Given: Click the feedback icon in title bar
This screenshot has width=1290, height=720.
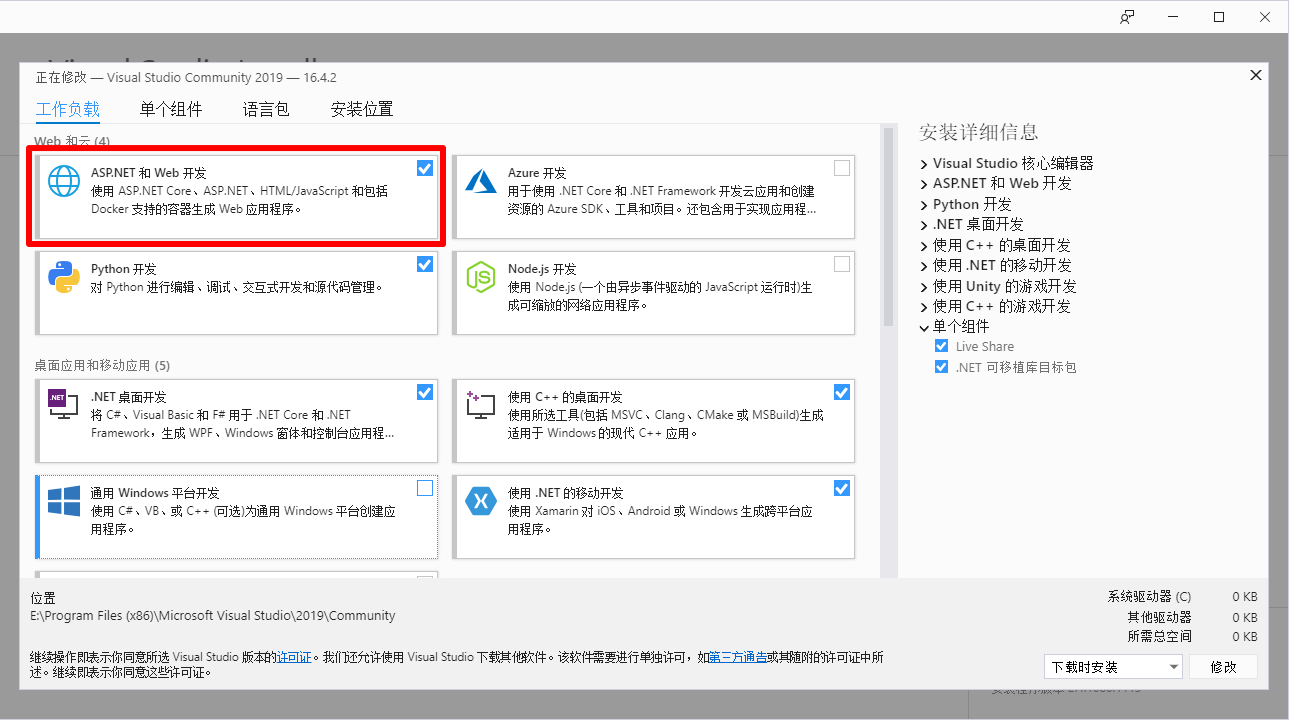Looking at the screenshot, I should pos(1127,17).
